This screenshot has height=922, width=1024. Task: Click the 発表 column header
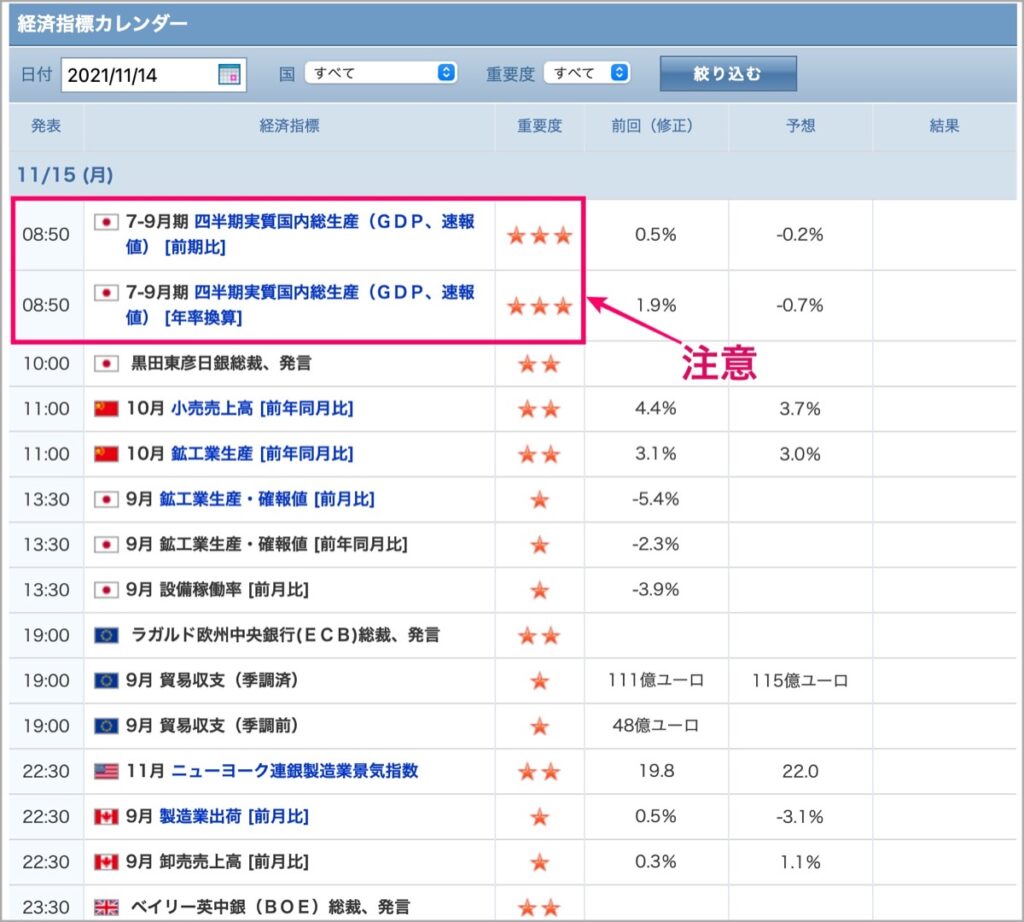pos(46,125)
